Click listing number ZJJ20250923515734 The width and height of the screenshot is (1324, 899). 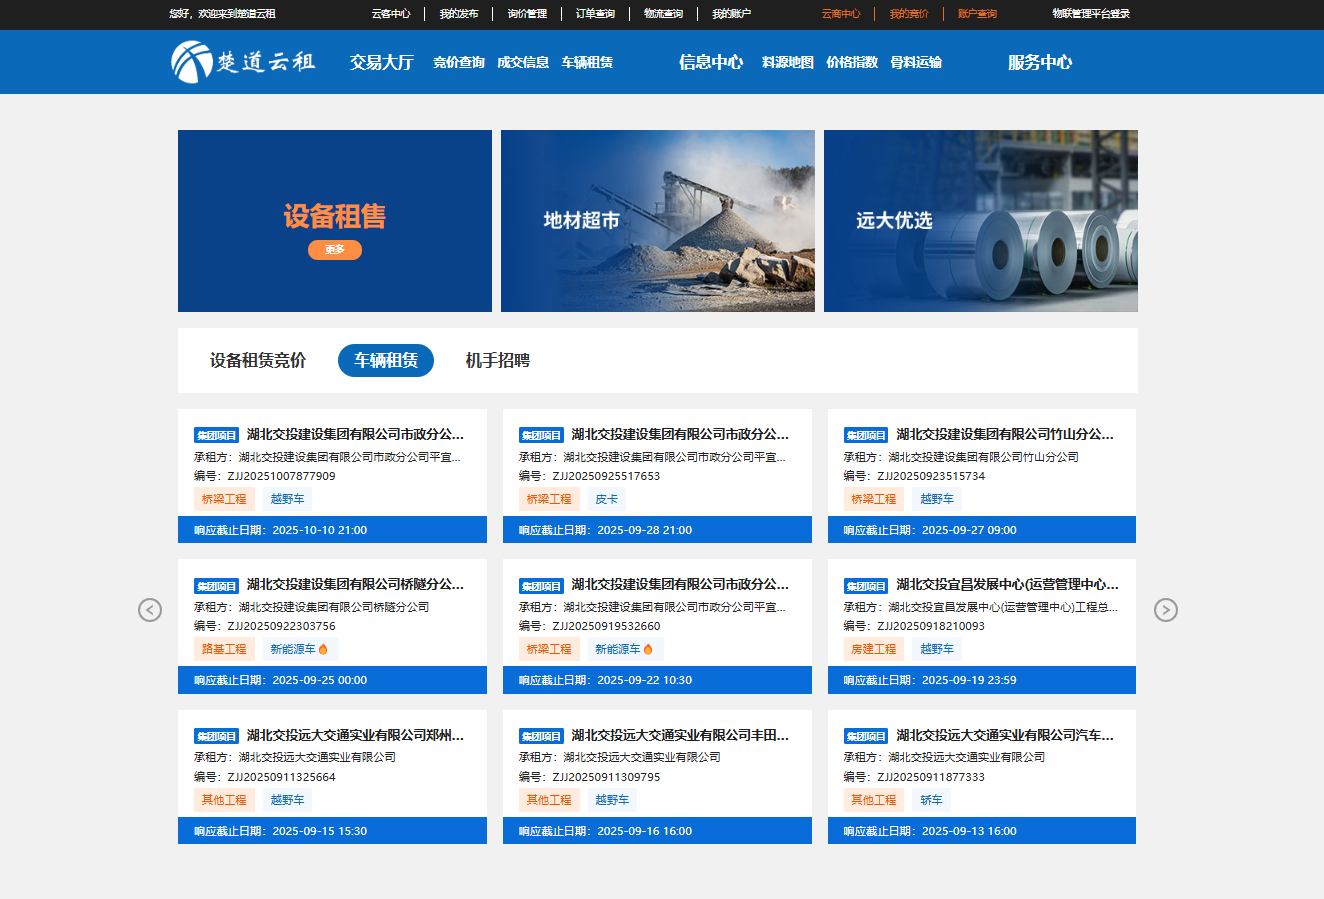coord(931,476)
